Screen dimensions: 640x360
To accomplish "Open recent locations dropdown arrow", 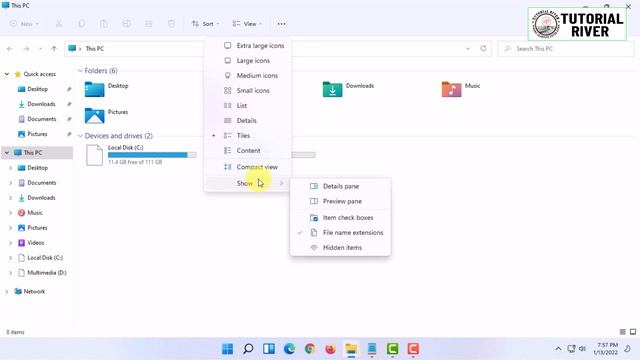I will click(x=40, y=49).
